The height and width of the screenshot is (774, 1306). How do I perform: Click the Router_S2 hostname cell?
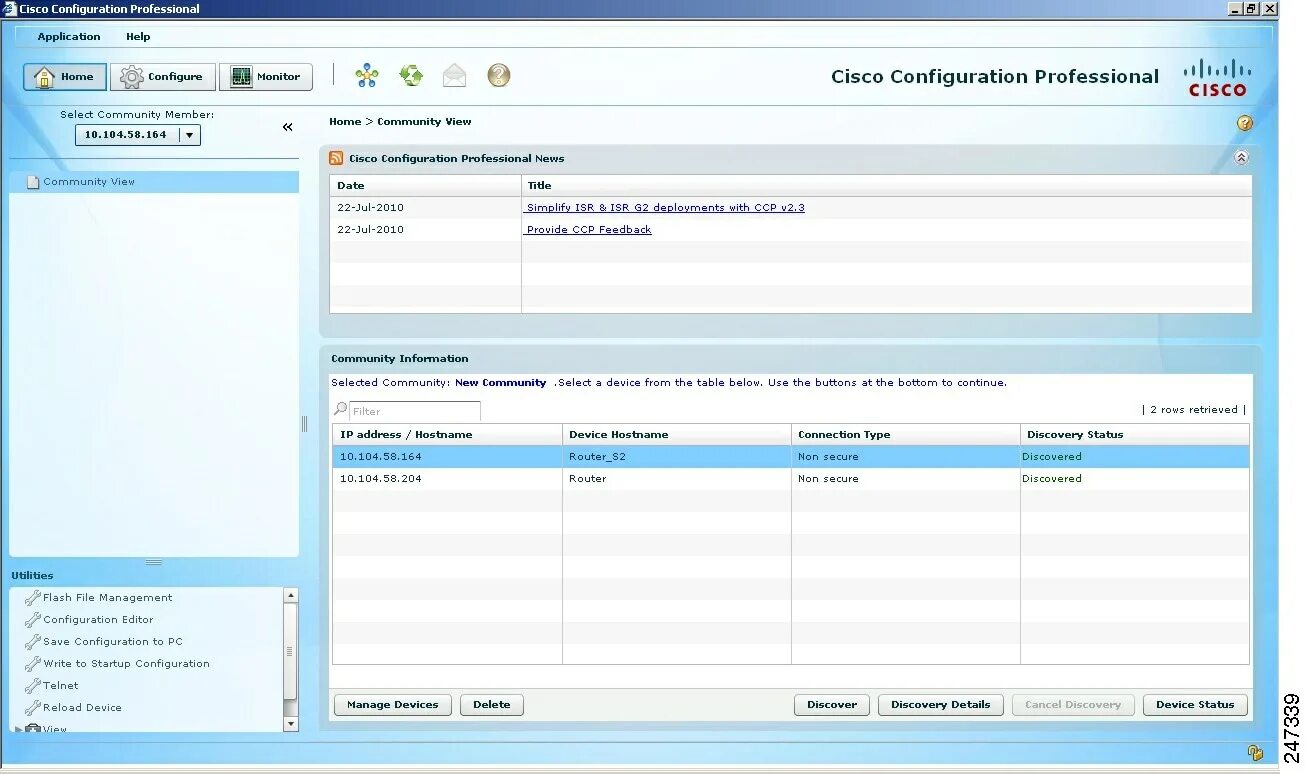(x=677, y=457)
